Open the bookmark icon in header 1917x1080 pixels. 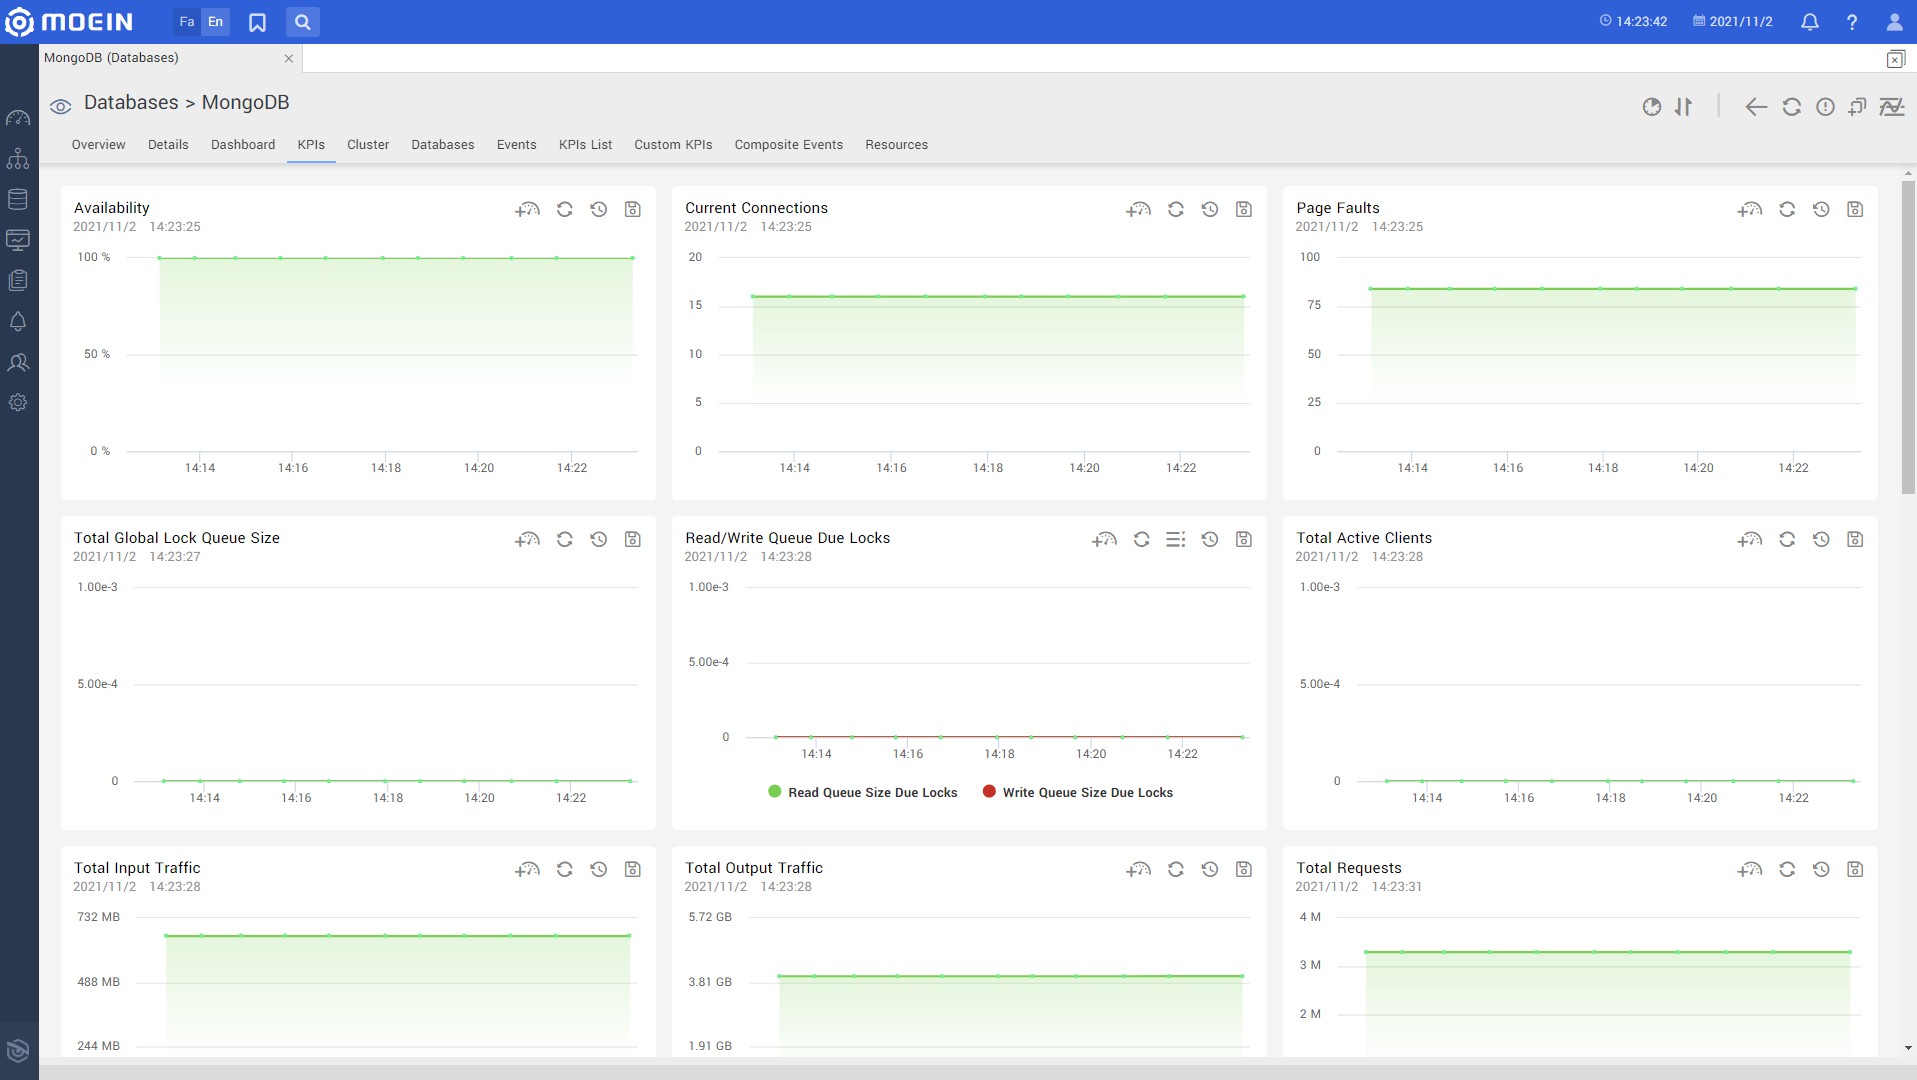pos(257,22)
